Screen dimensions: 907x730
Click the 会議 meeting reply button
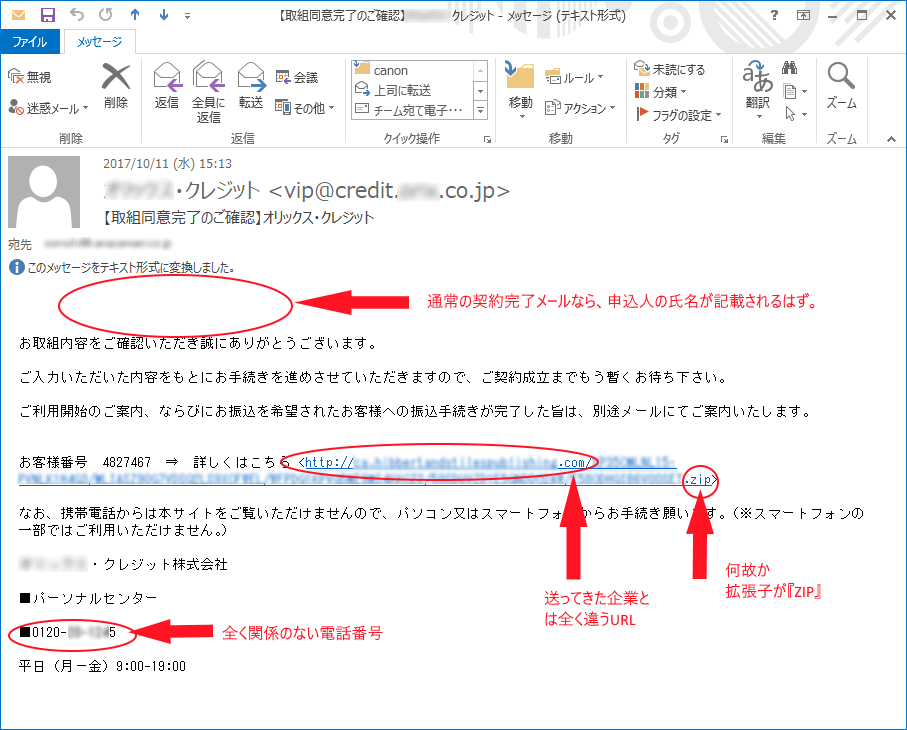(297, 78)
